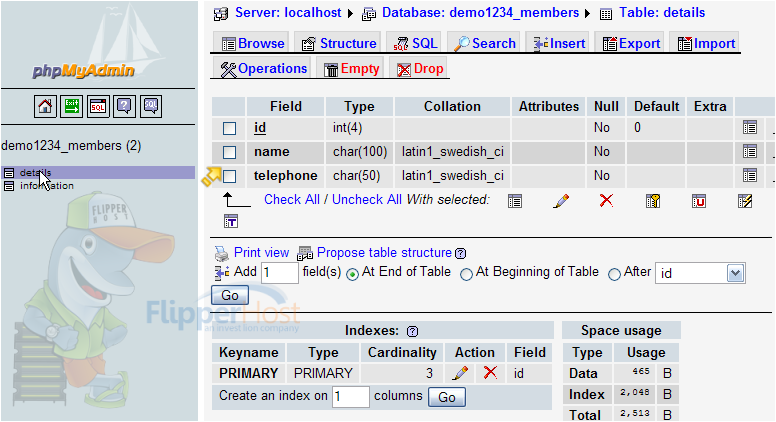
Task: Click With selected red X drop icon
Action: coord(606,200)
